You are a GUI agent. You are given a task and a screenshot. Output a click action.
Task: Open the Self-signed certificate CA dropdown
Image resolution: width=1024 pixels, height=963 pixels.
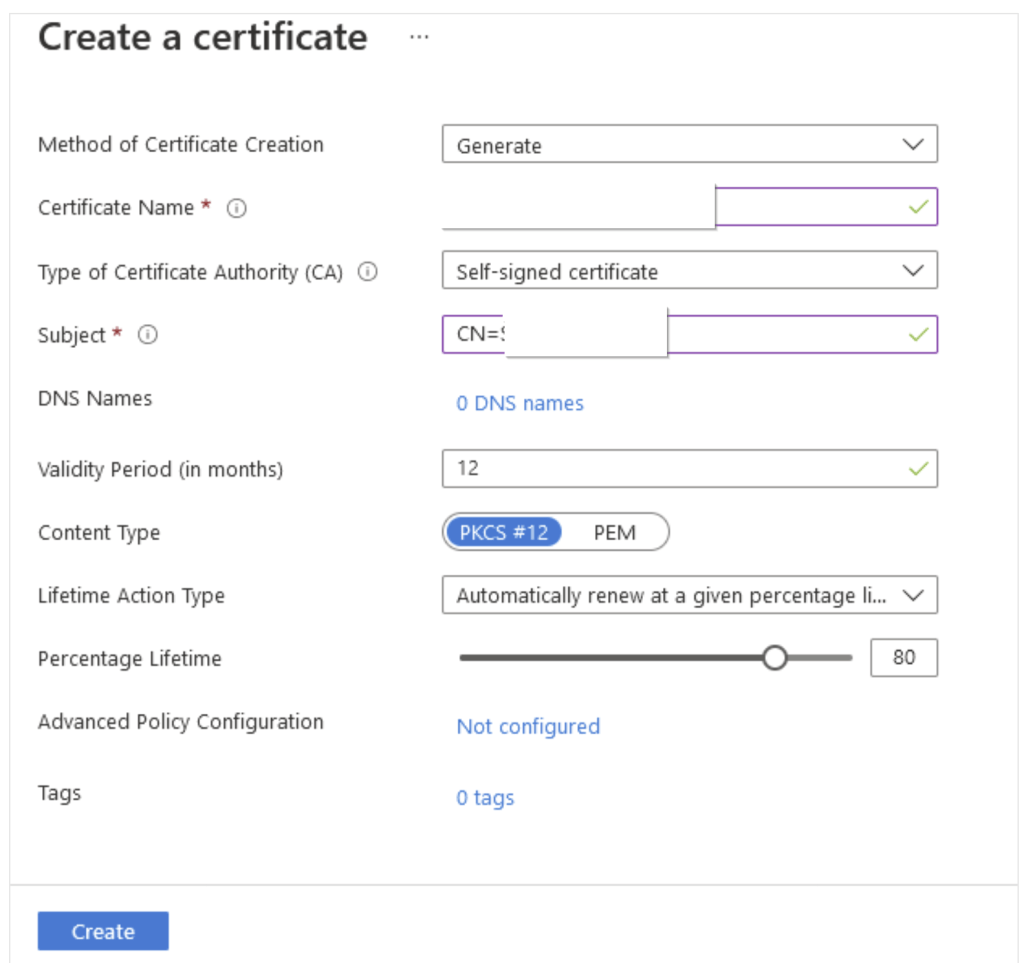point(689,271)
